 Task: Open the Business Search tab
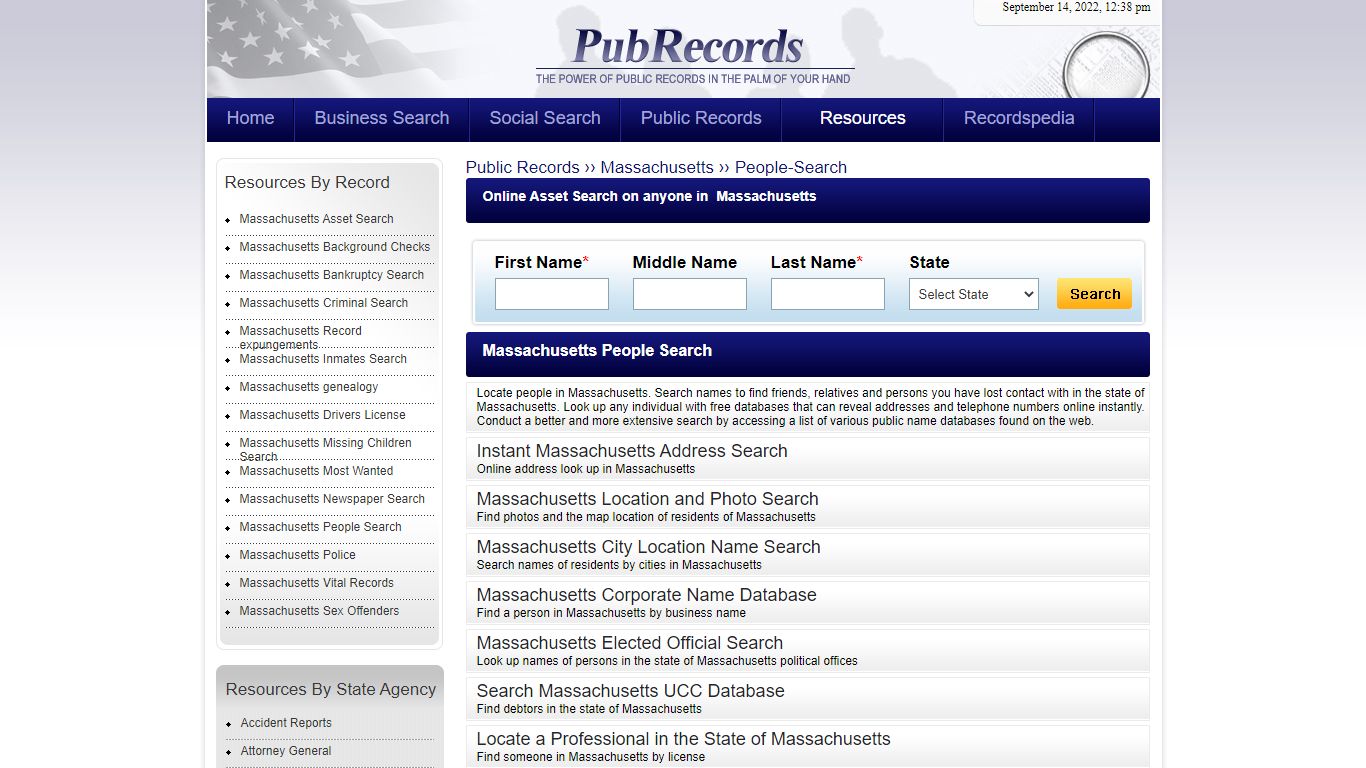click(x=381, y=118)
